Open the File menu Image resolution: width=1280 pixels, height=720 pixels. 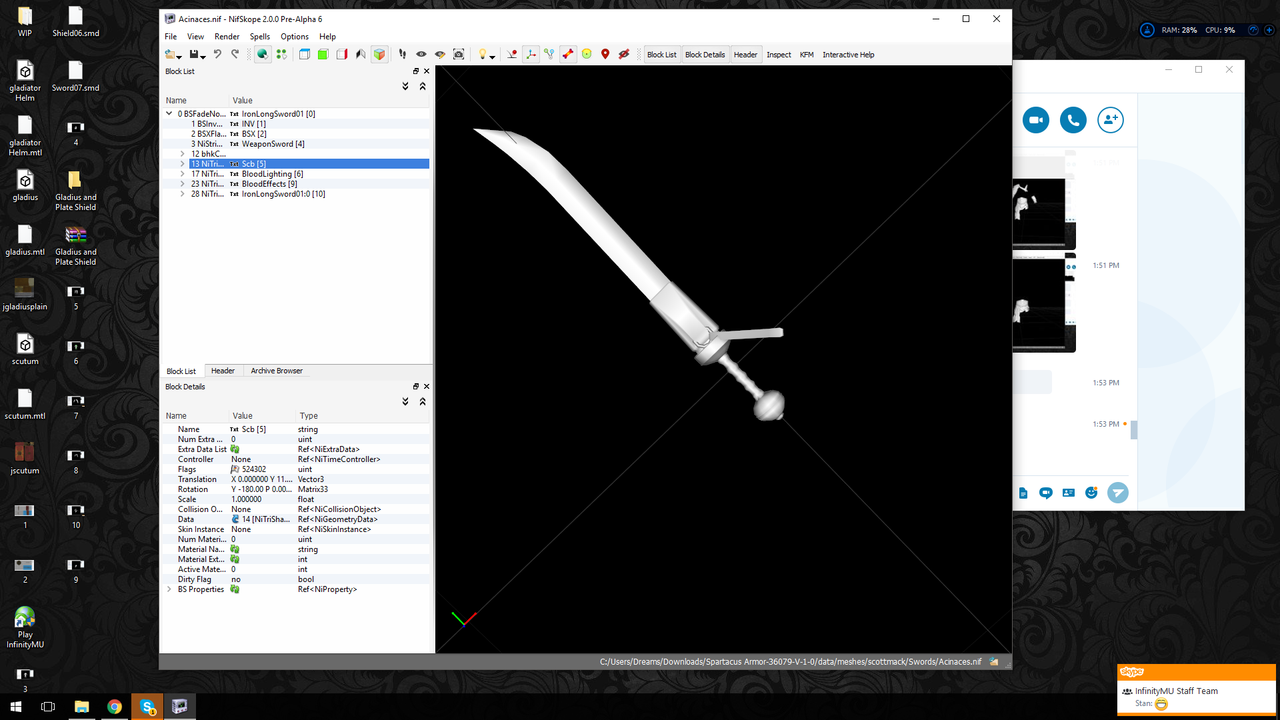coord(171,37)
